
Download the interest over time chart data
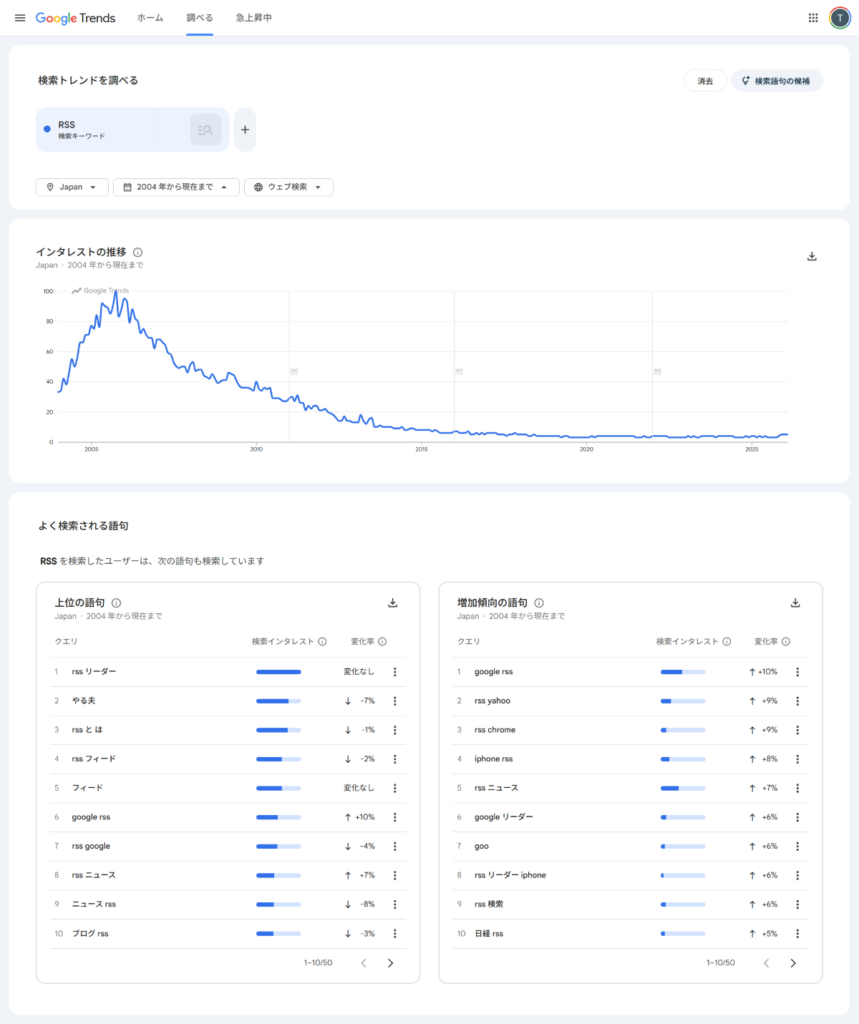812,256
